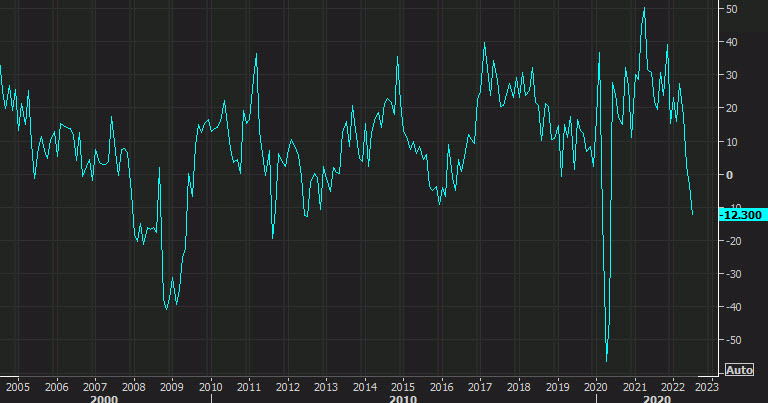Click the 2005 year label on the time axis
This screenshot has width=768, height=403.
click(x=18, y=387)
